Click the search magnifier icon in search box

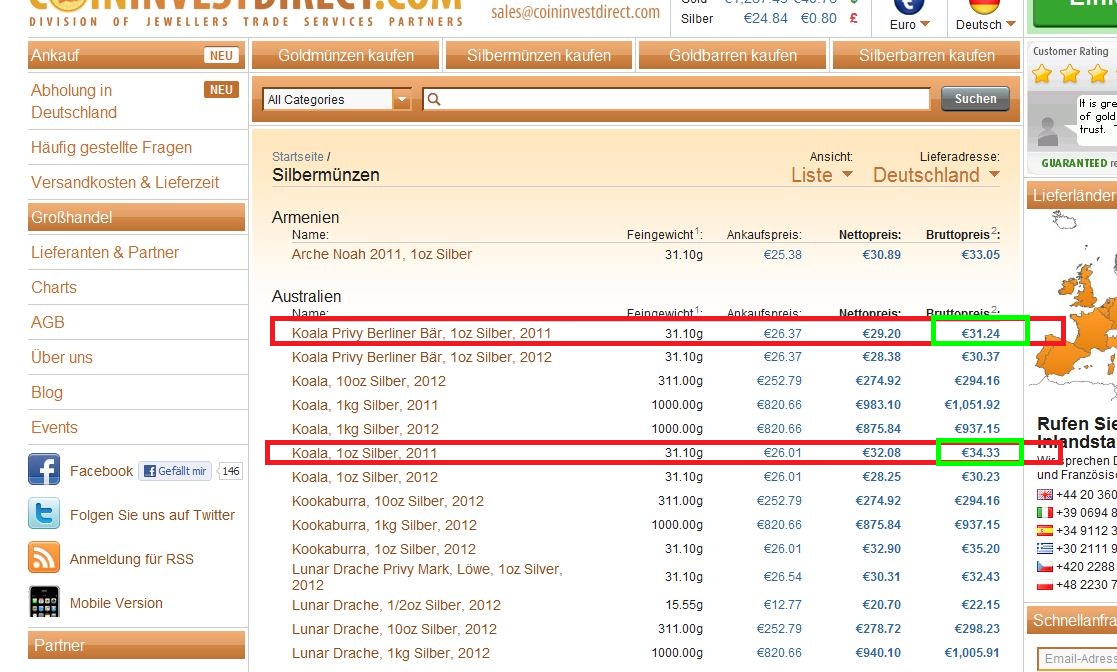434,99
